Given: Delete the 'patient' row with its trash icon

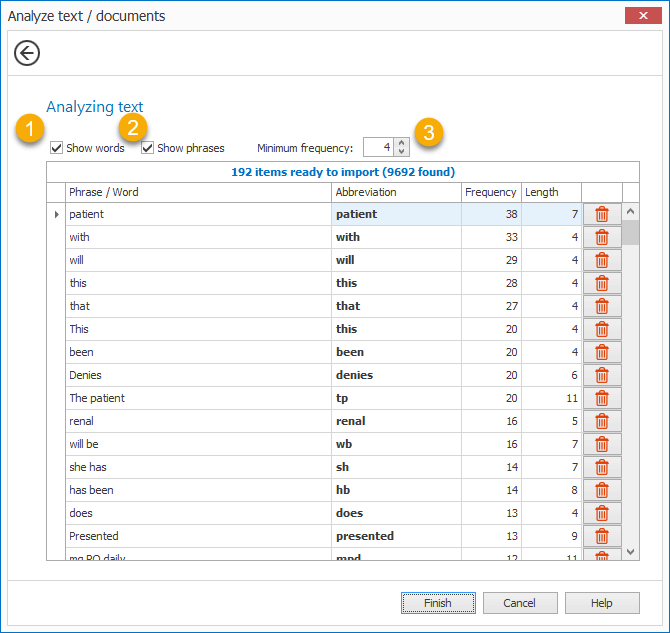Looking at the screenshot, I should coord(602,214).
